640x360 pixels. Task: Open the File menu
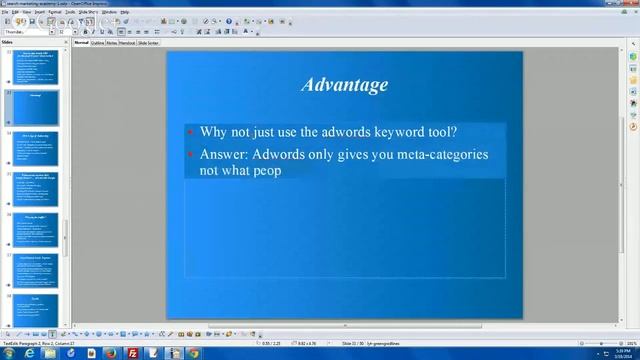point(4,12)
